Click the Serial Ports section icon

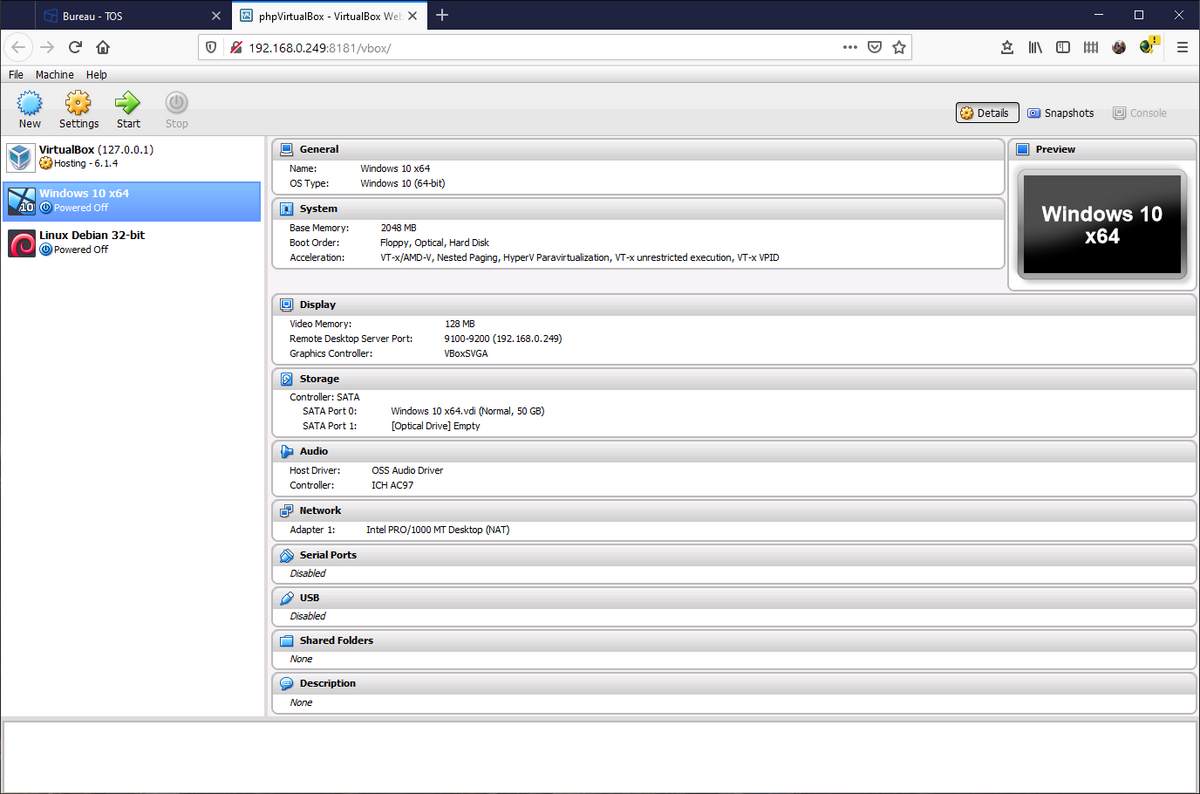coord(286,555)
